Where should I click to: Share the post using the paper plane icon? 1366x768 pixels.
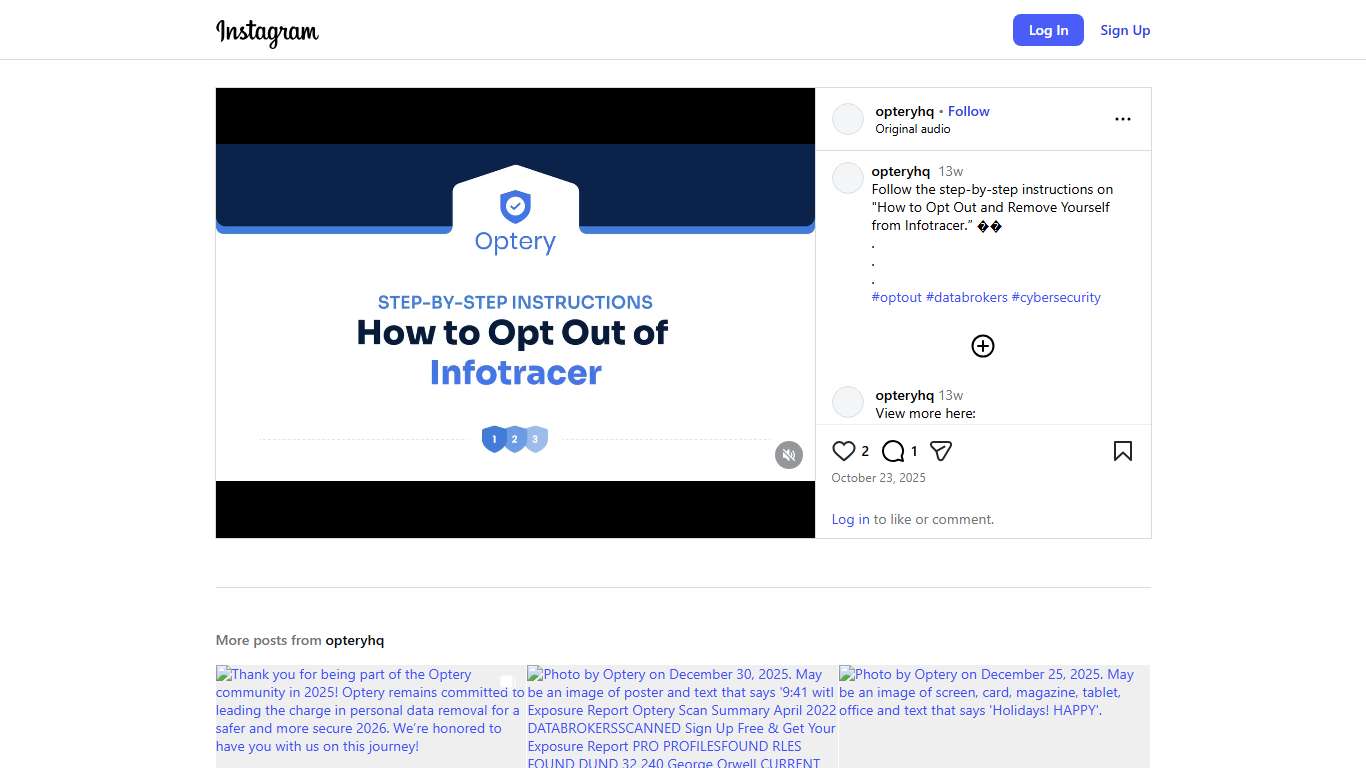(941, 451)
